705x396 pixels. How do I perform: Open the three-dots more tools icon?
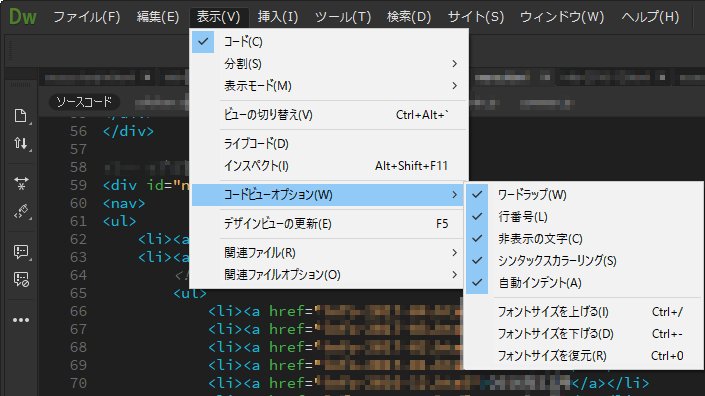[x=21, y=320]
